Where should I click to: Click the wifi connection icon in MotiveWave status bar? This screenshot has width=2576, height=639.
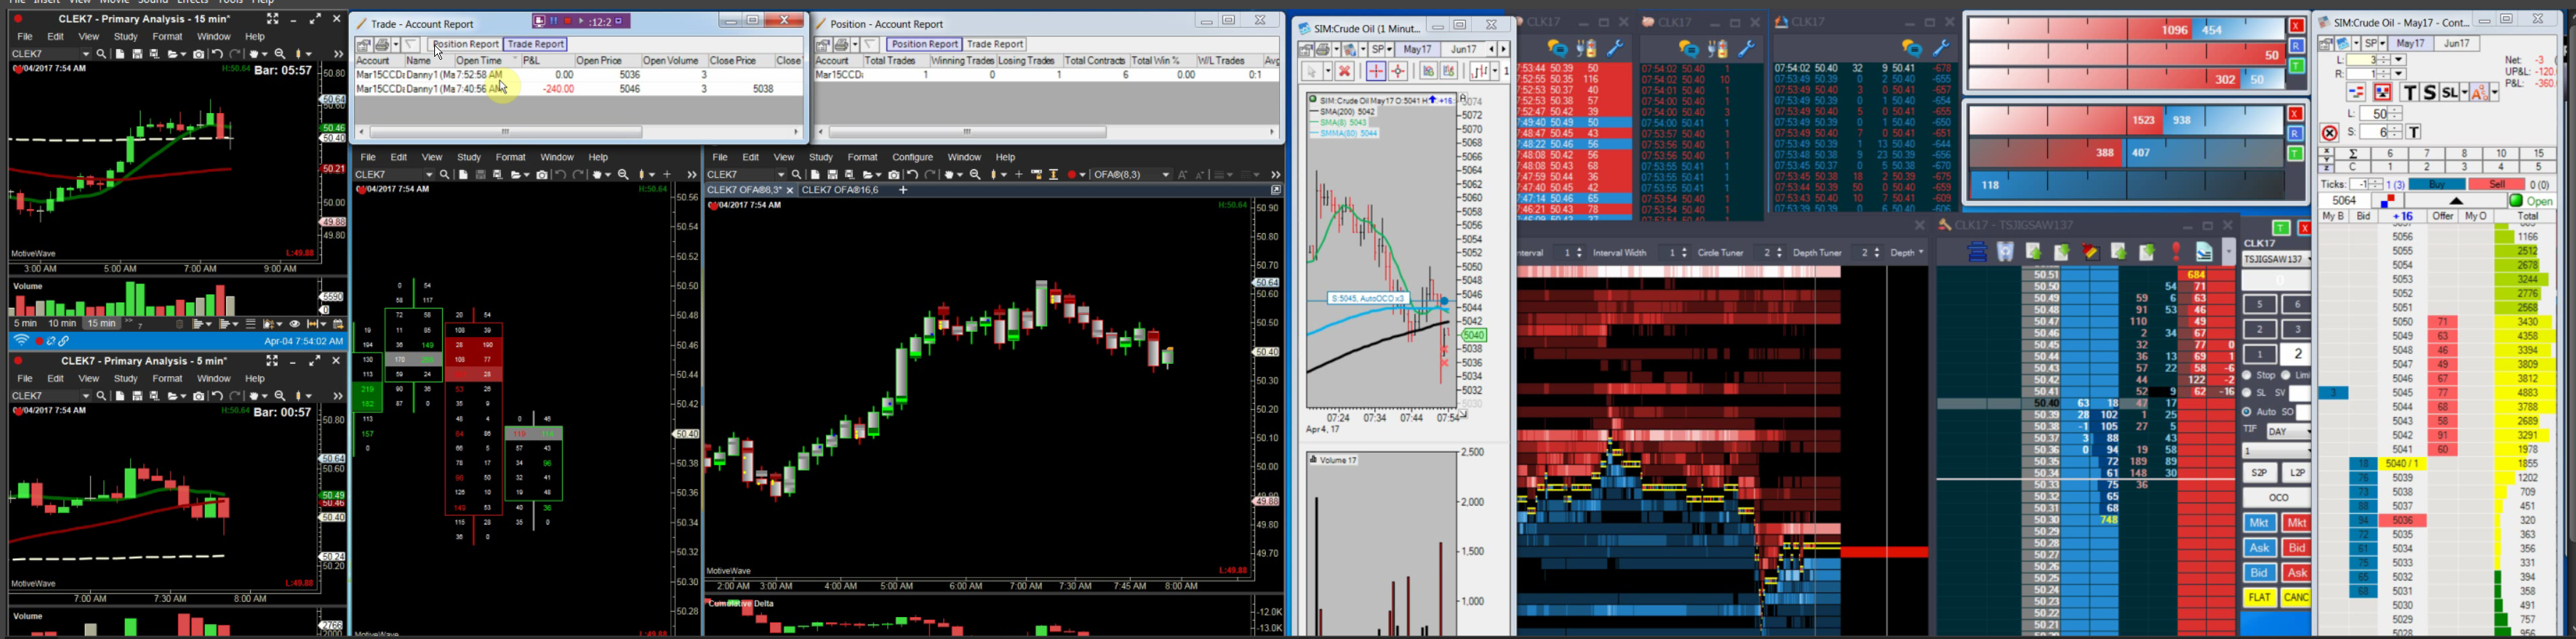(21, 341)
